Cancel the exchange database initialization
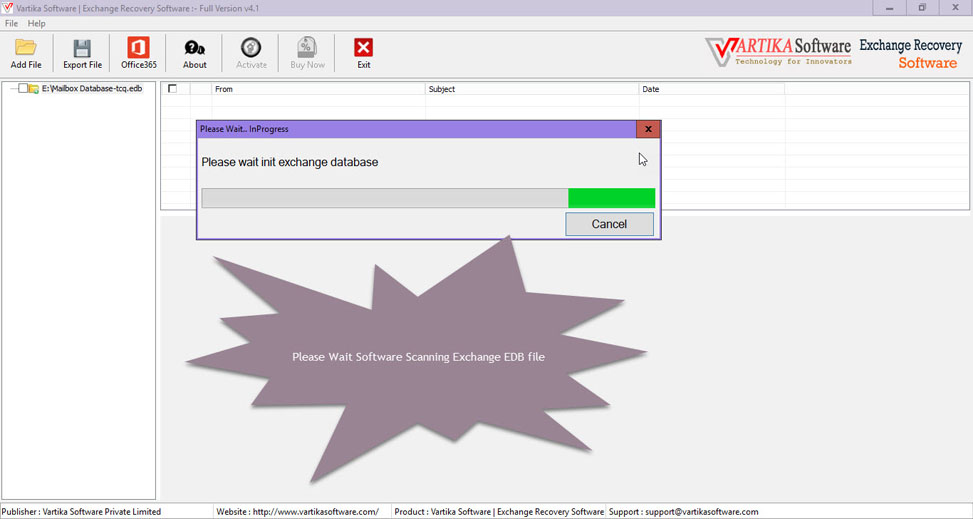This screenshot has height=519, width=973. pos(609,224)
